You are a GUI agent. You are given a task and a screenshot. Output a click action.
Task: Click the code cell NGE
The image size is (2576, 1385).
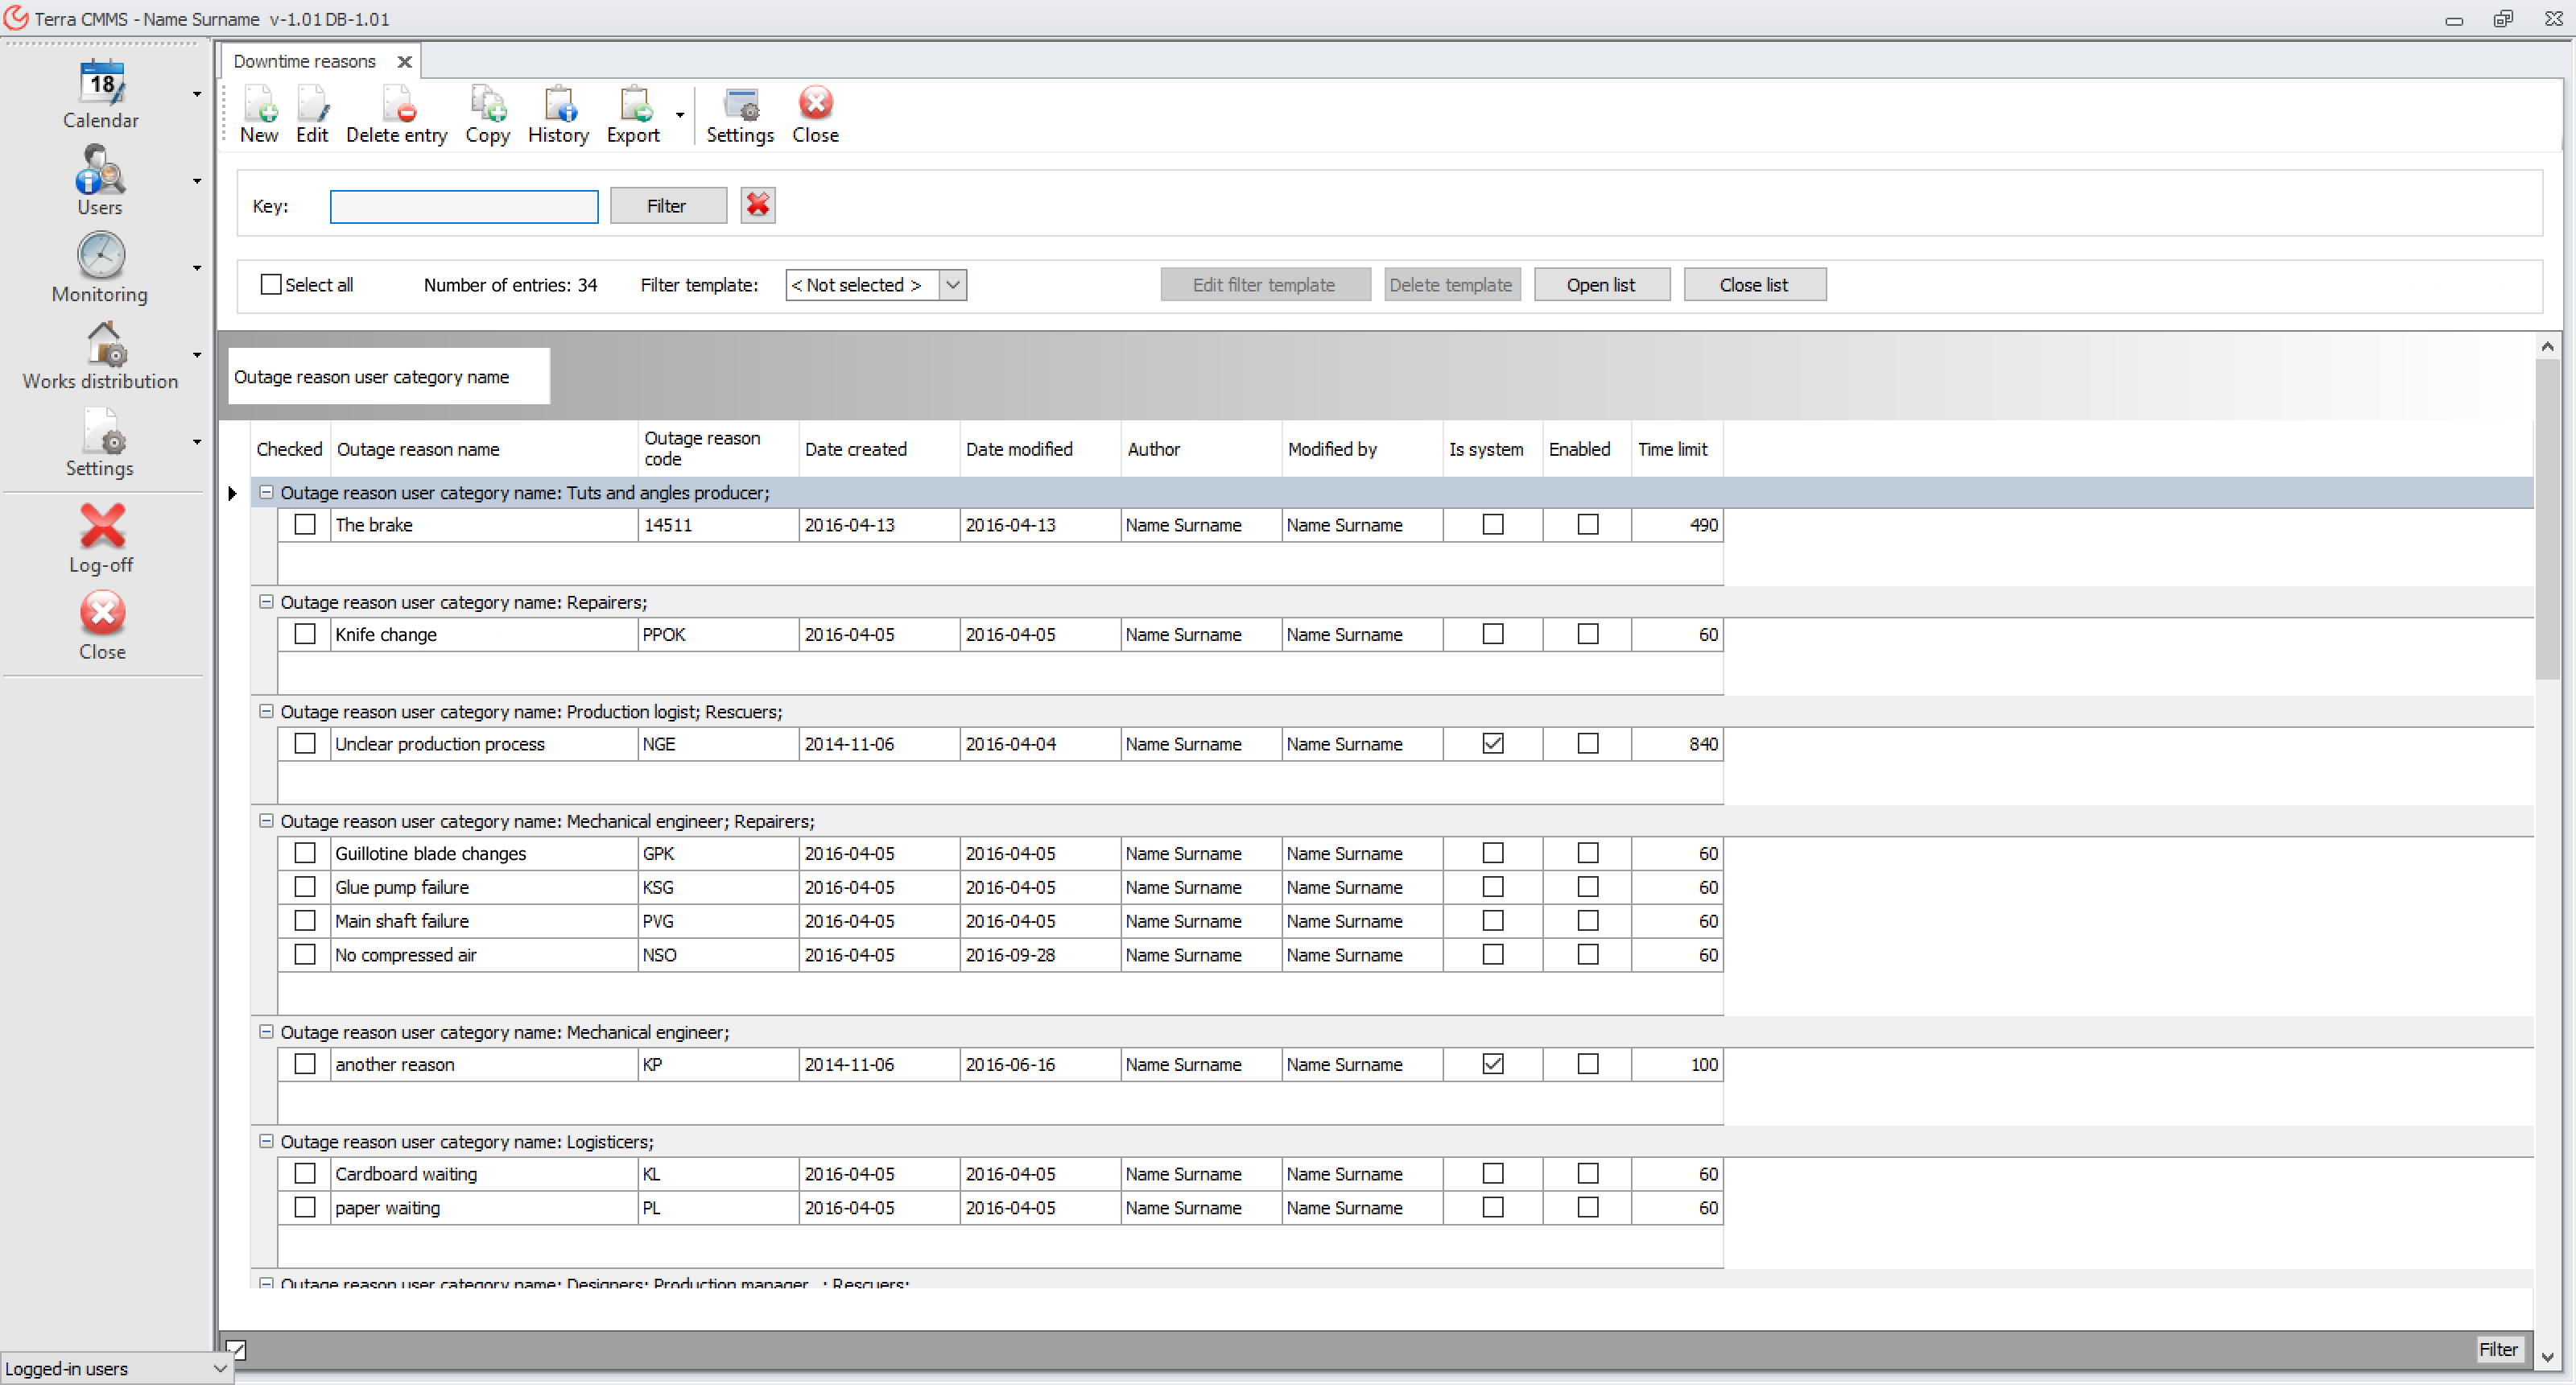(x=718, y=744)
